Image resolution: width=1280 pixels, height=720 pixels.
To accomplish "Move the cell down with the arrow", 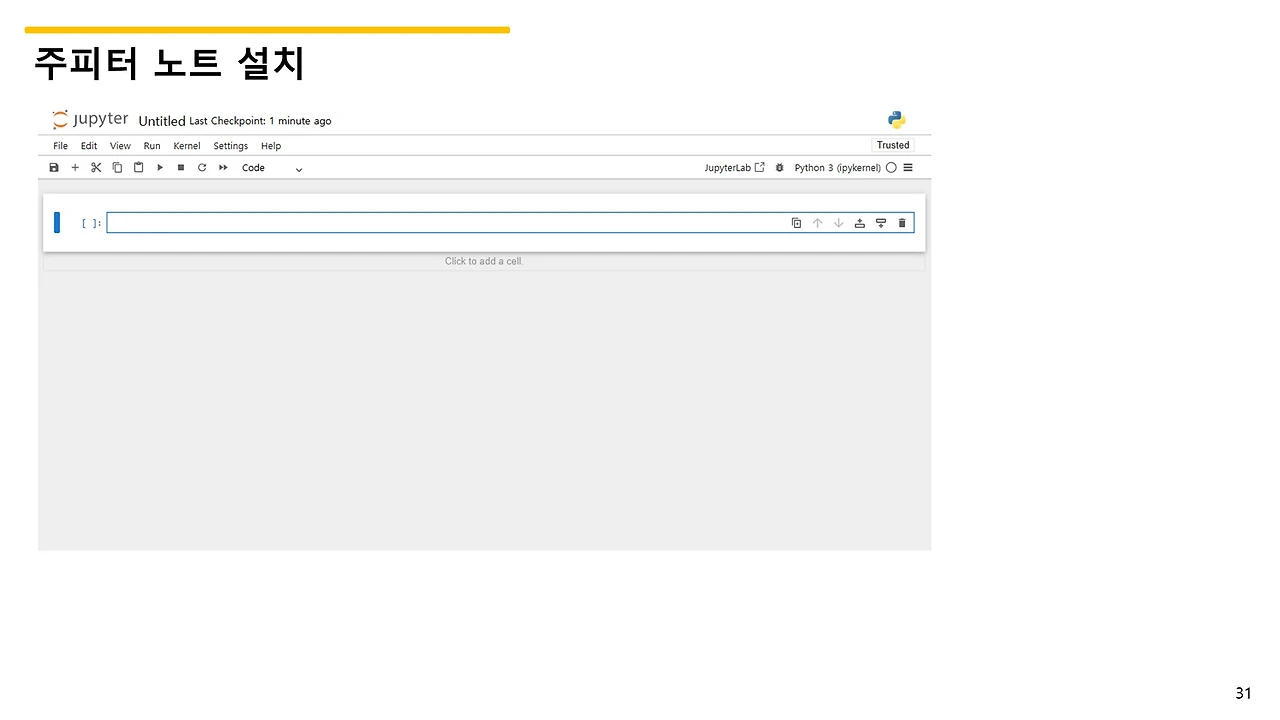I will [x=838, y=223].
